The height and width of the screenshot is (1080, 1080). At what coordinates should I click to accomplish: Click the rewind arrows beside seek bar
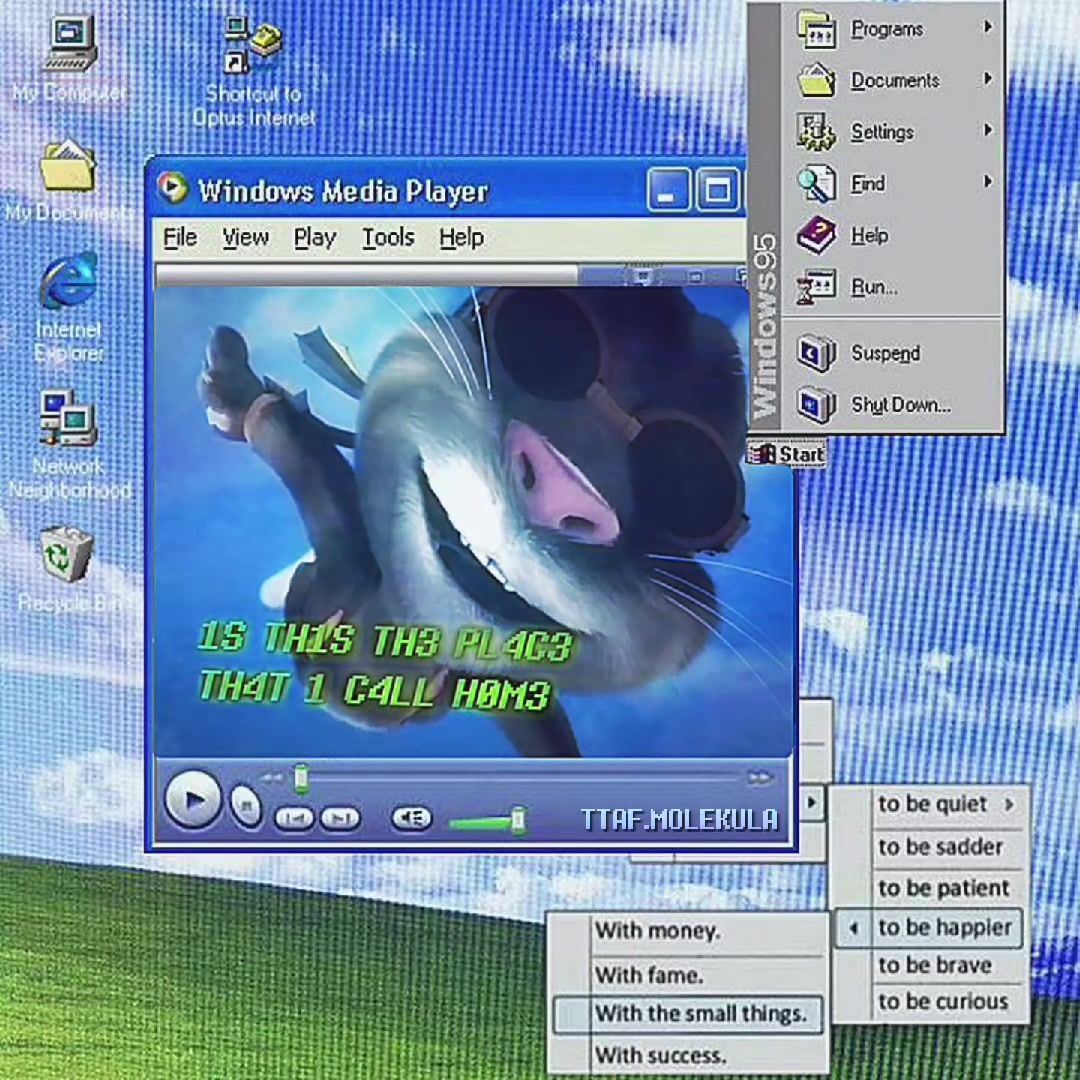[x=271, y=778]
